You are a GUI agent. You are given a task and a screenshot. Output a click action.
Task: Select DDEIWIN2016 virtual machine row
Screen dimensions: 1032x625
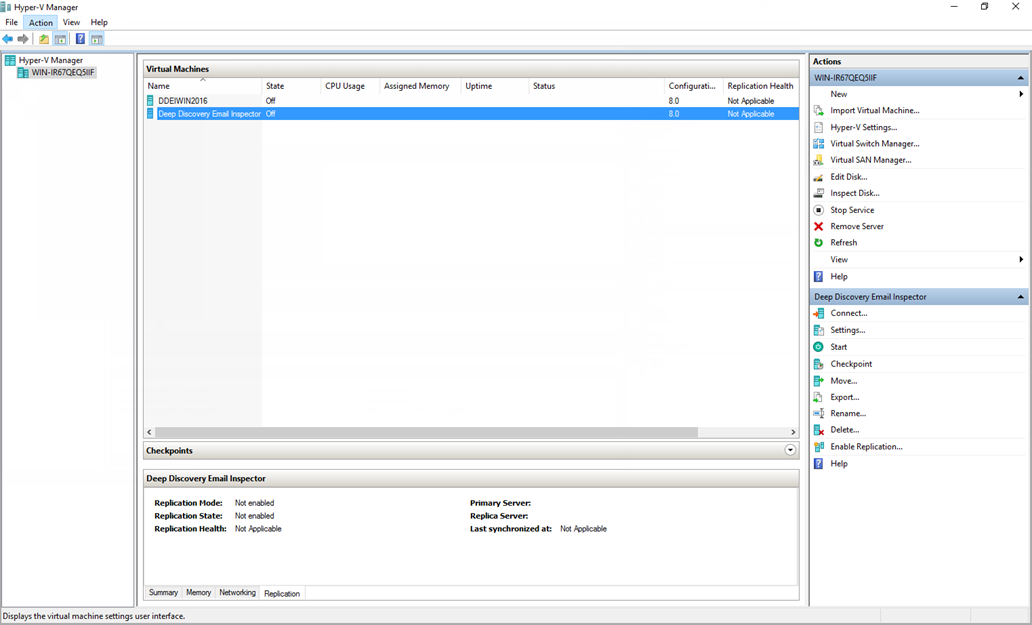185,101
